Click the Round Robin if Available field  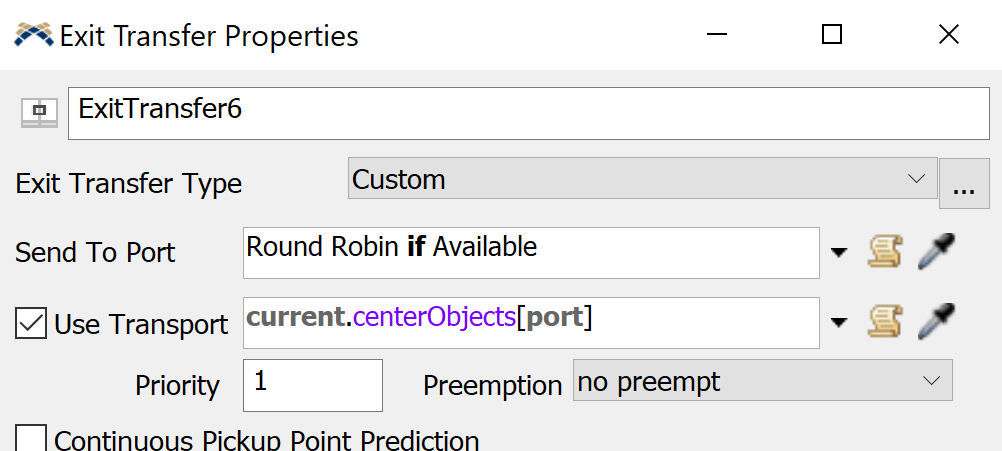point(531,252)
